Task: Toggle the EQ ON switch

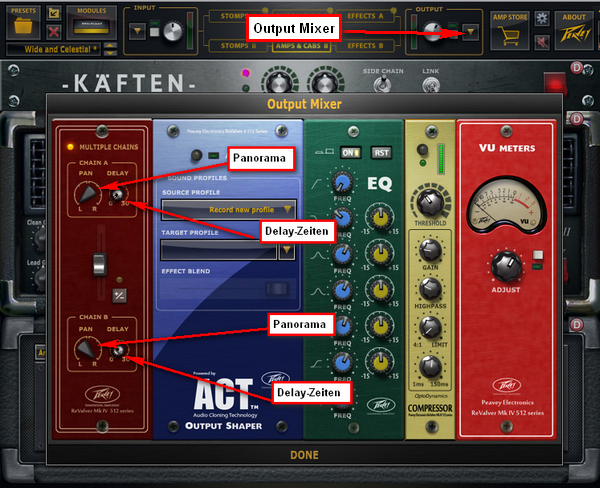Action: [350, 153]
